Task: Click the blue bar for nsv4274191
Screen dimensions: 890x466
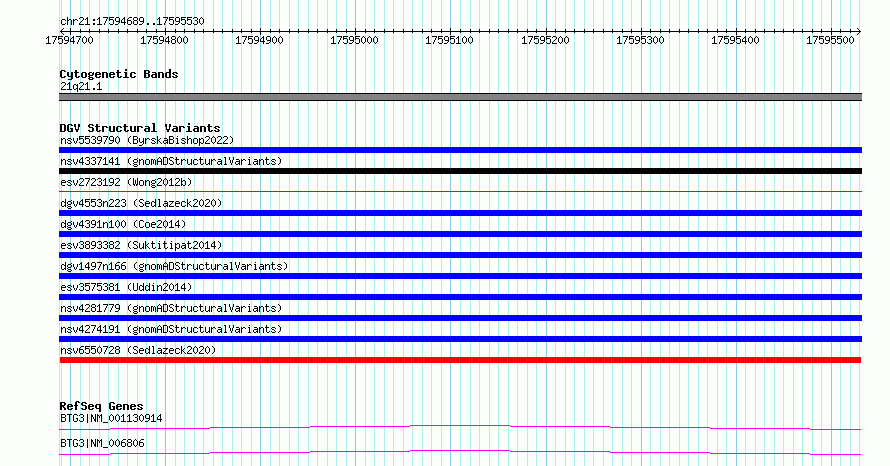Action: (x=460, y=339)
